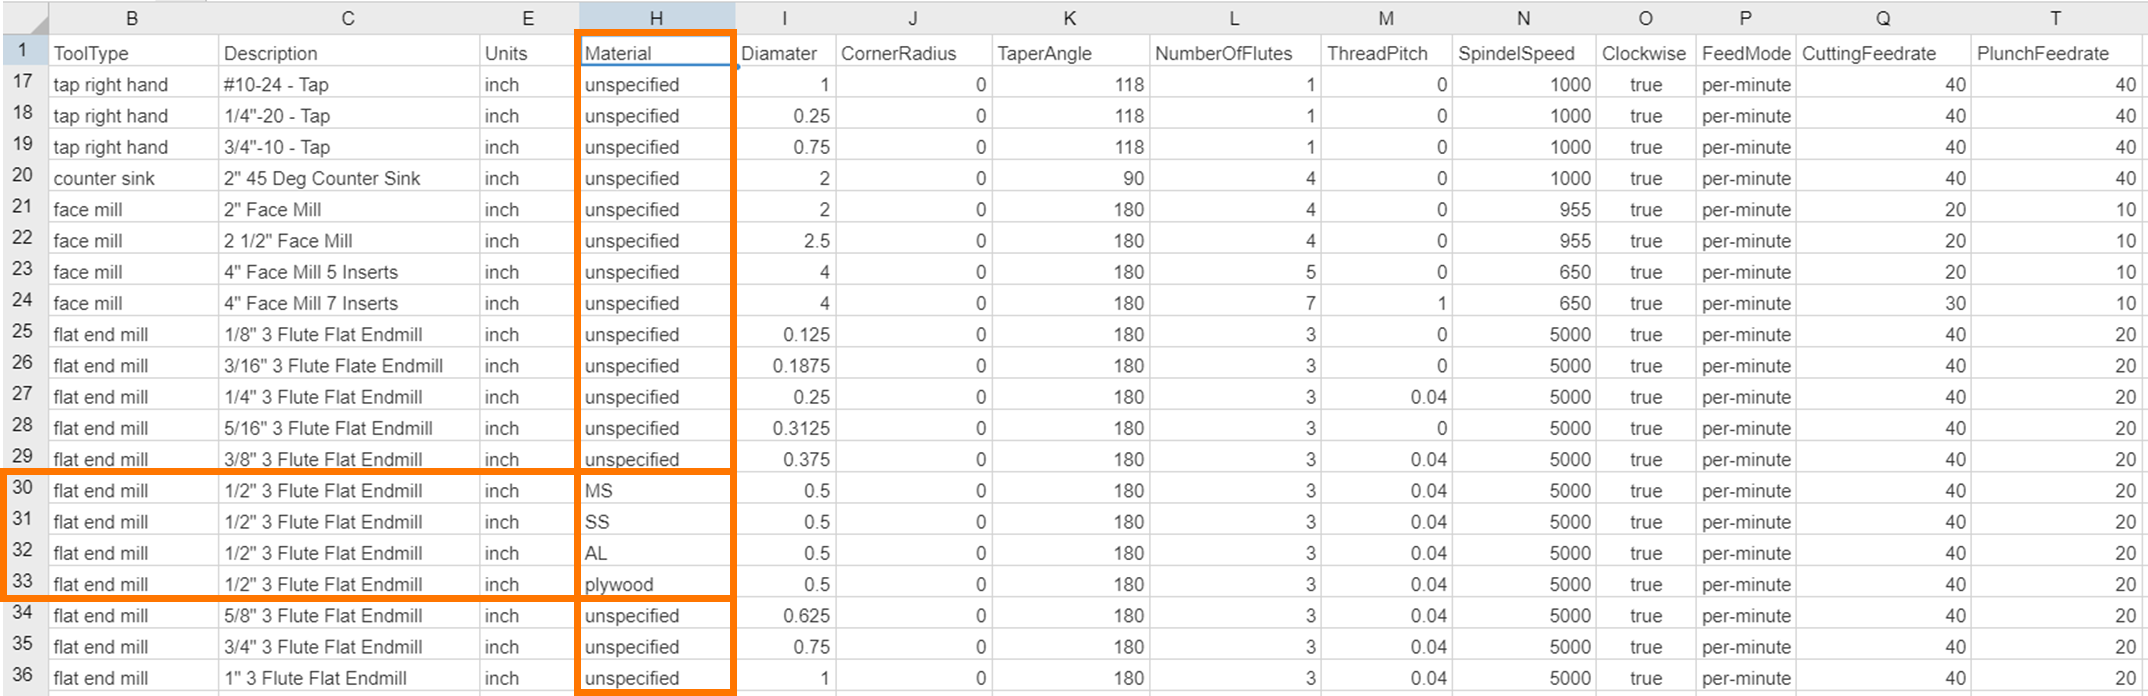This screenshot has width=2148, height=696.
Task: Select the 'SS' material cell
Action: [656, 522]
